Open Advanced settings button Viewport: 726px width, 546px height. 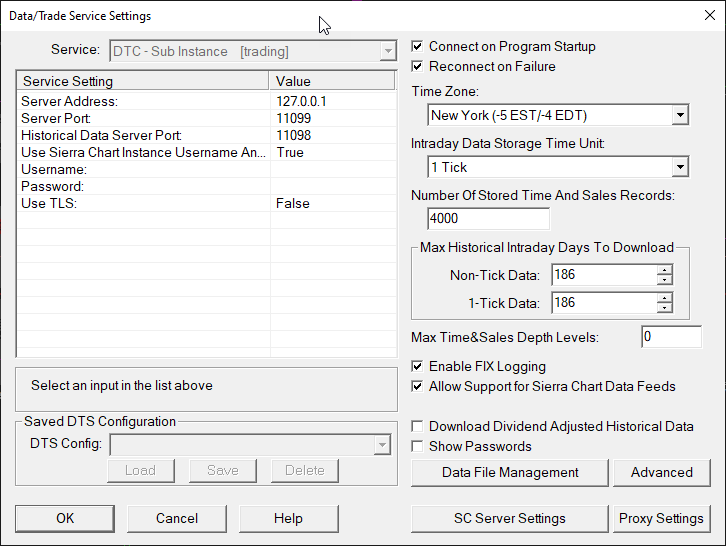(x=662, y=472)
